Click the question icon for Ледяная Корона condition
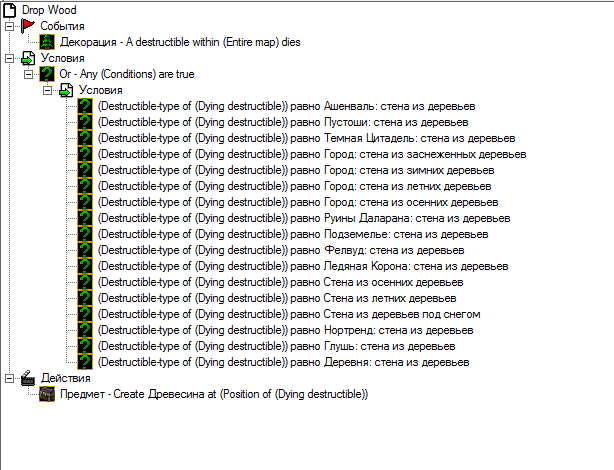The height and width of the screenshot is (470, 614). point(85,266)
